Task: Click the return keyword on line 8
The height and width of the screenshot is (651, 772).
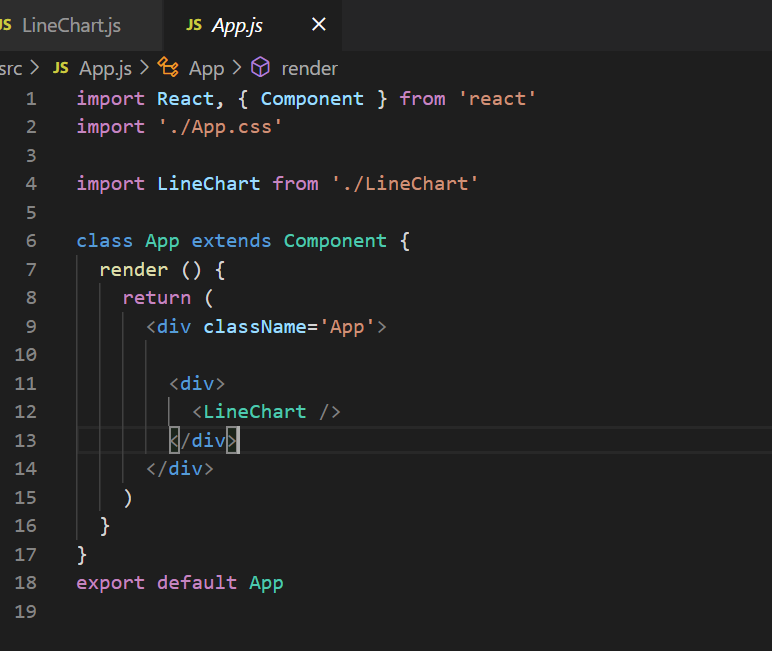Action: 157,298
